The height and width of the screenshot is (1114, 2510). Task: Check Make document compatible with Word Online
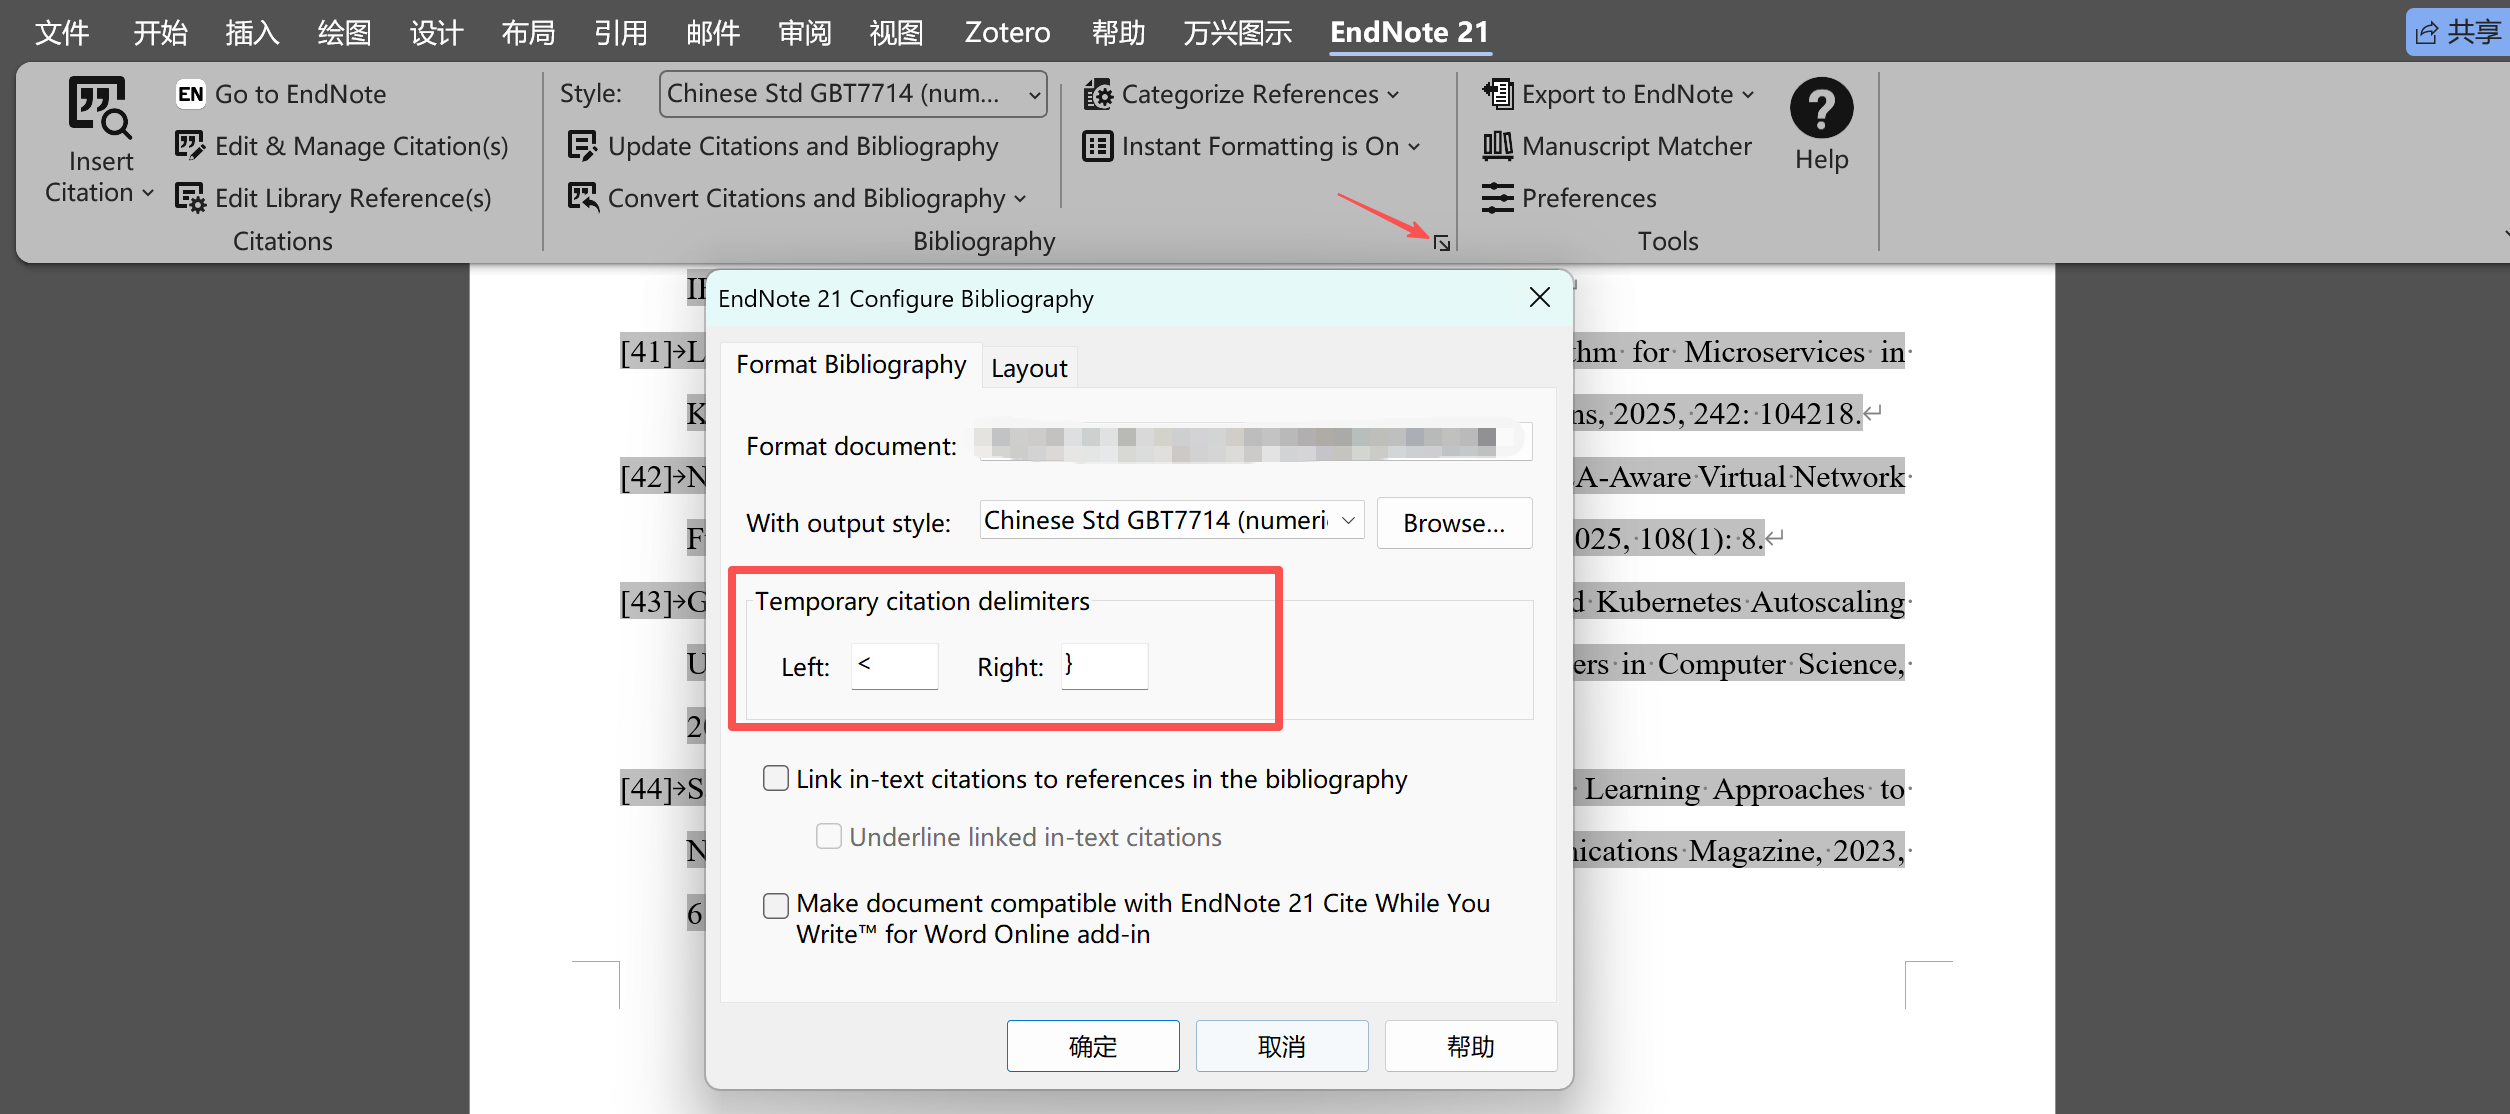pos(776,905)
